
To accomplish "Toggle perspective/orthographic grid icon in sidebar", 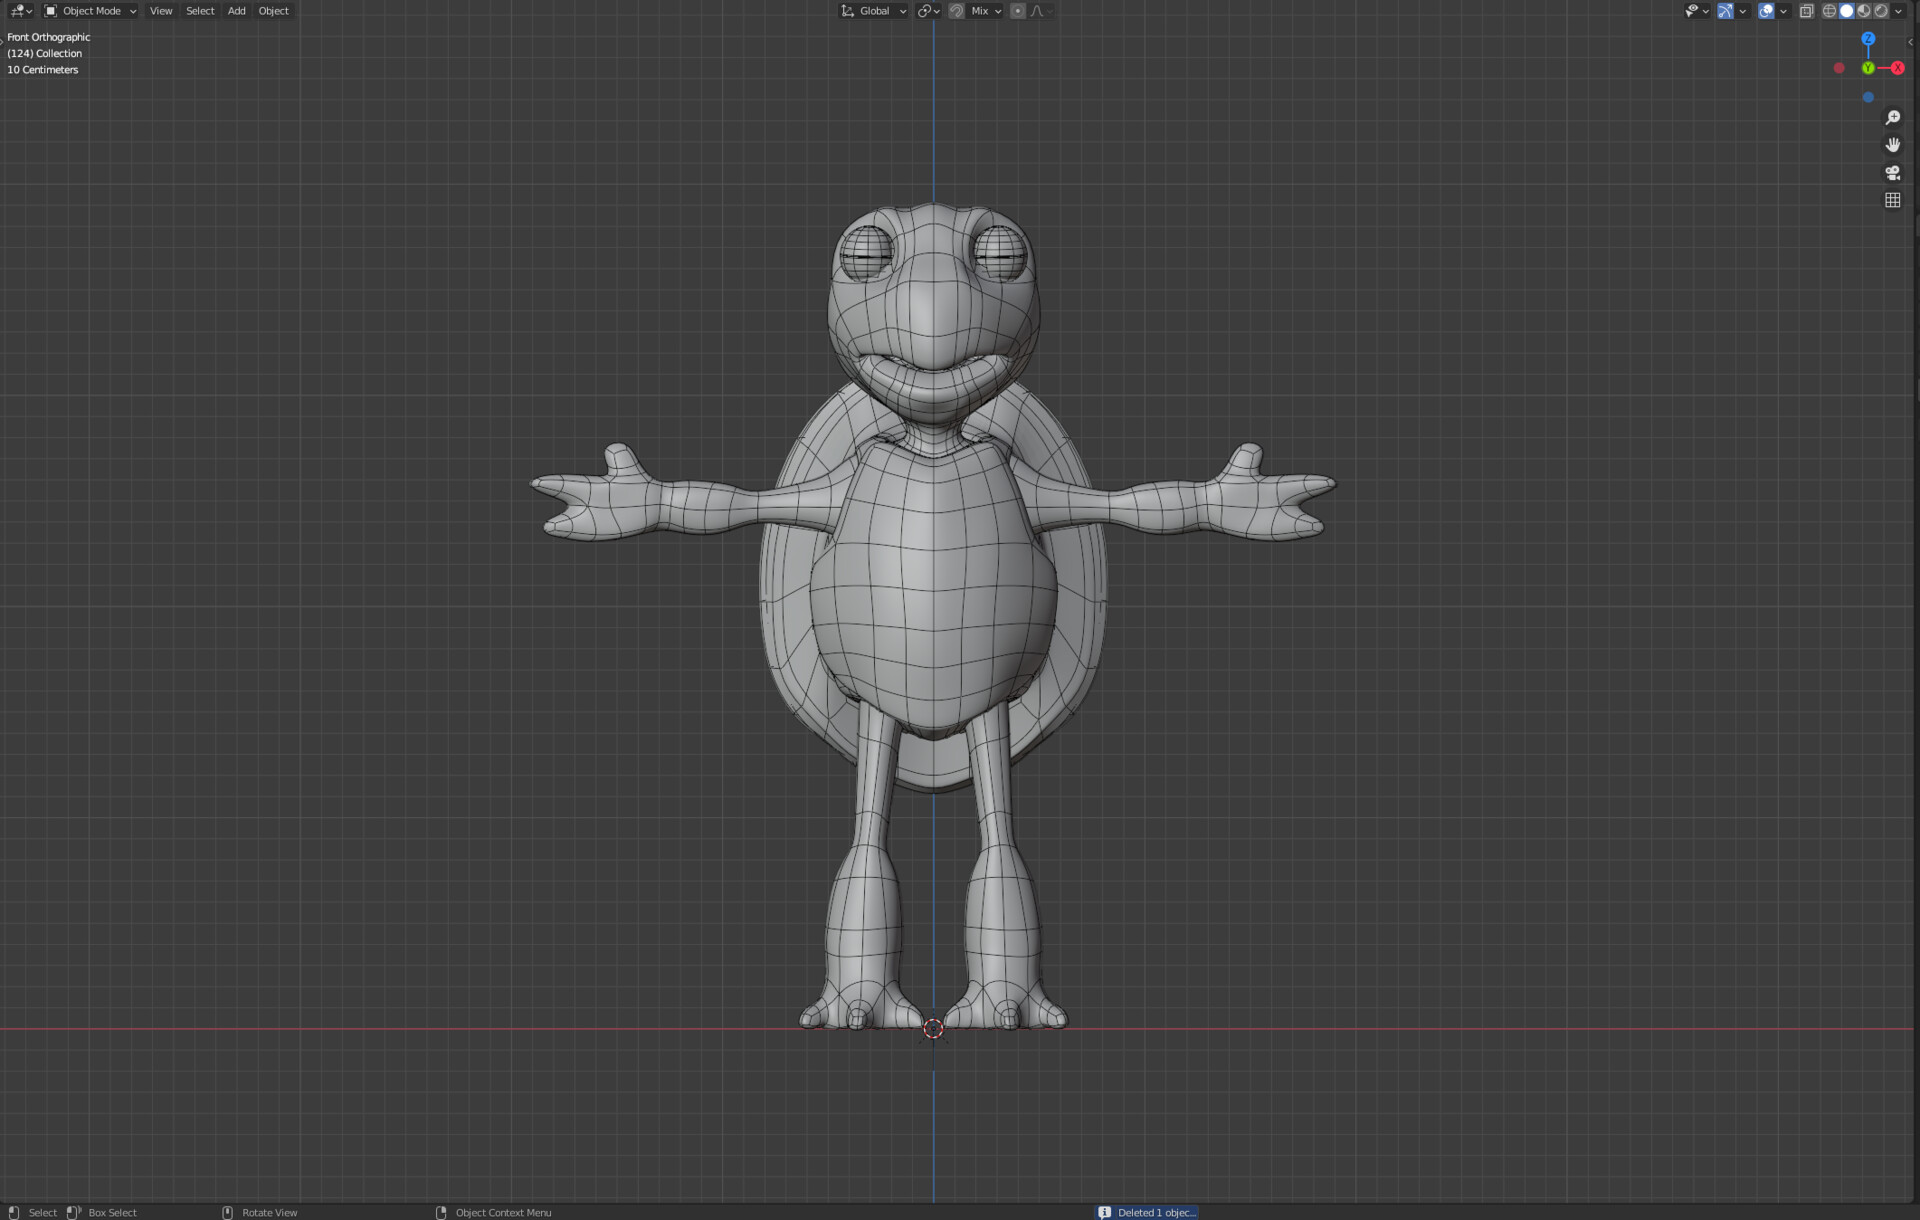I will [x=1893, y=200].
